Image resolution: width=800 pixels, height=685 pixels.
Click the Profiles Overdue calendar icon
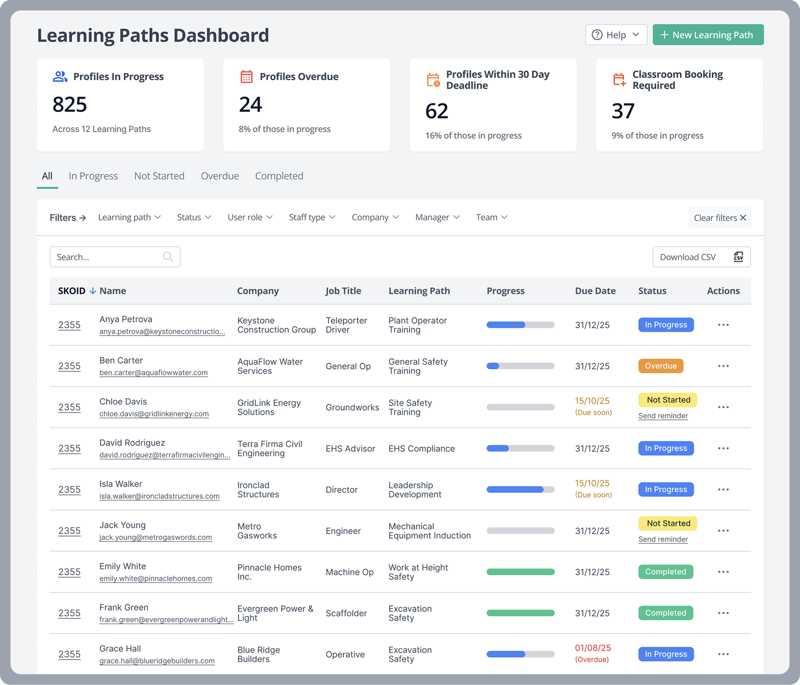[x=246, y=76]
